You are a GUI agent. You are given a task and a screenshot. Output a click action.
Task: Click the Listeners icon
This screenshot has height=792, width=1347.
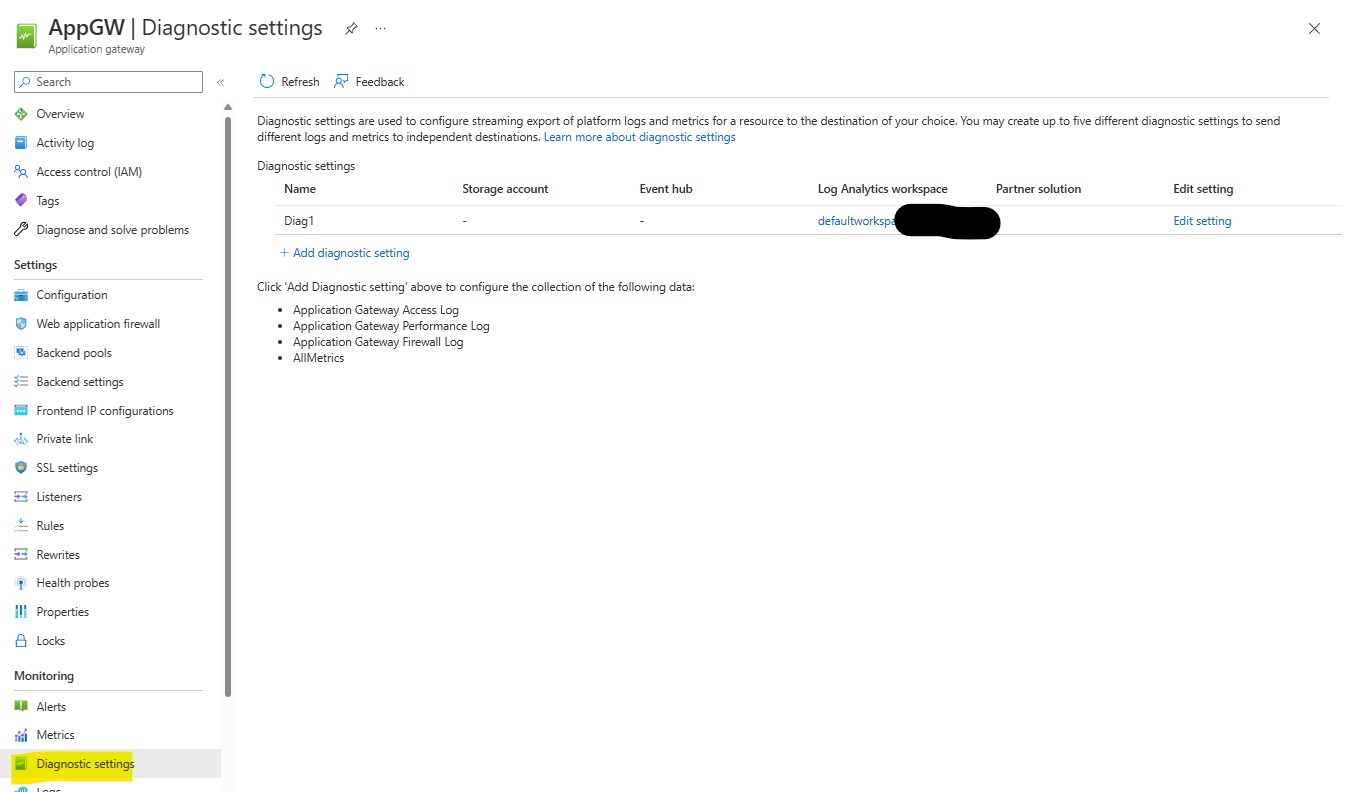click(x=21, y=497)
